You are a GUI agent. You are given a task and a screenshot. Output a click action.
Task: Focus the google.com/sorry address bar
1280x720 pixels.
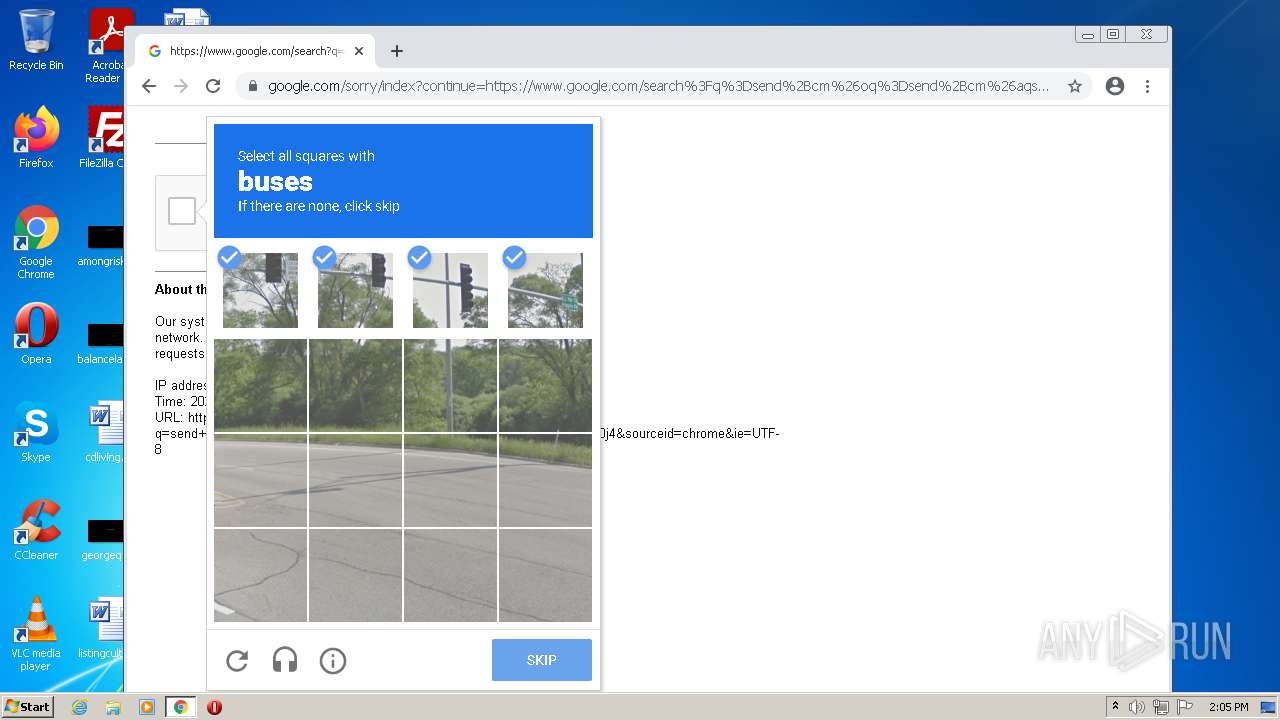pos(659,86)
